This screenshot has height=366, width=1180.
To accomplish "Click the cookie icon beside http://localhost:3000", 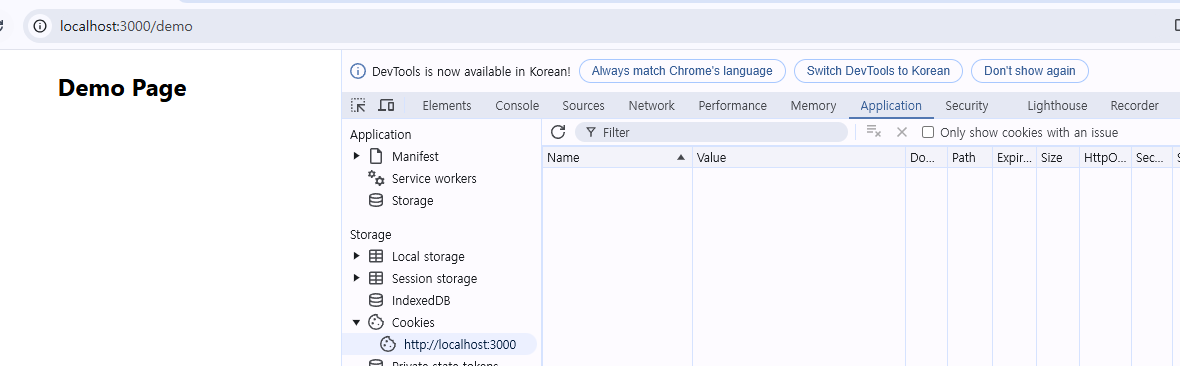I will (x=388, y=344).
